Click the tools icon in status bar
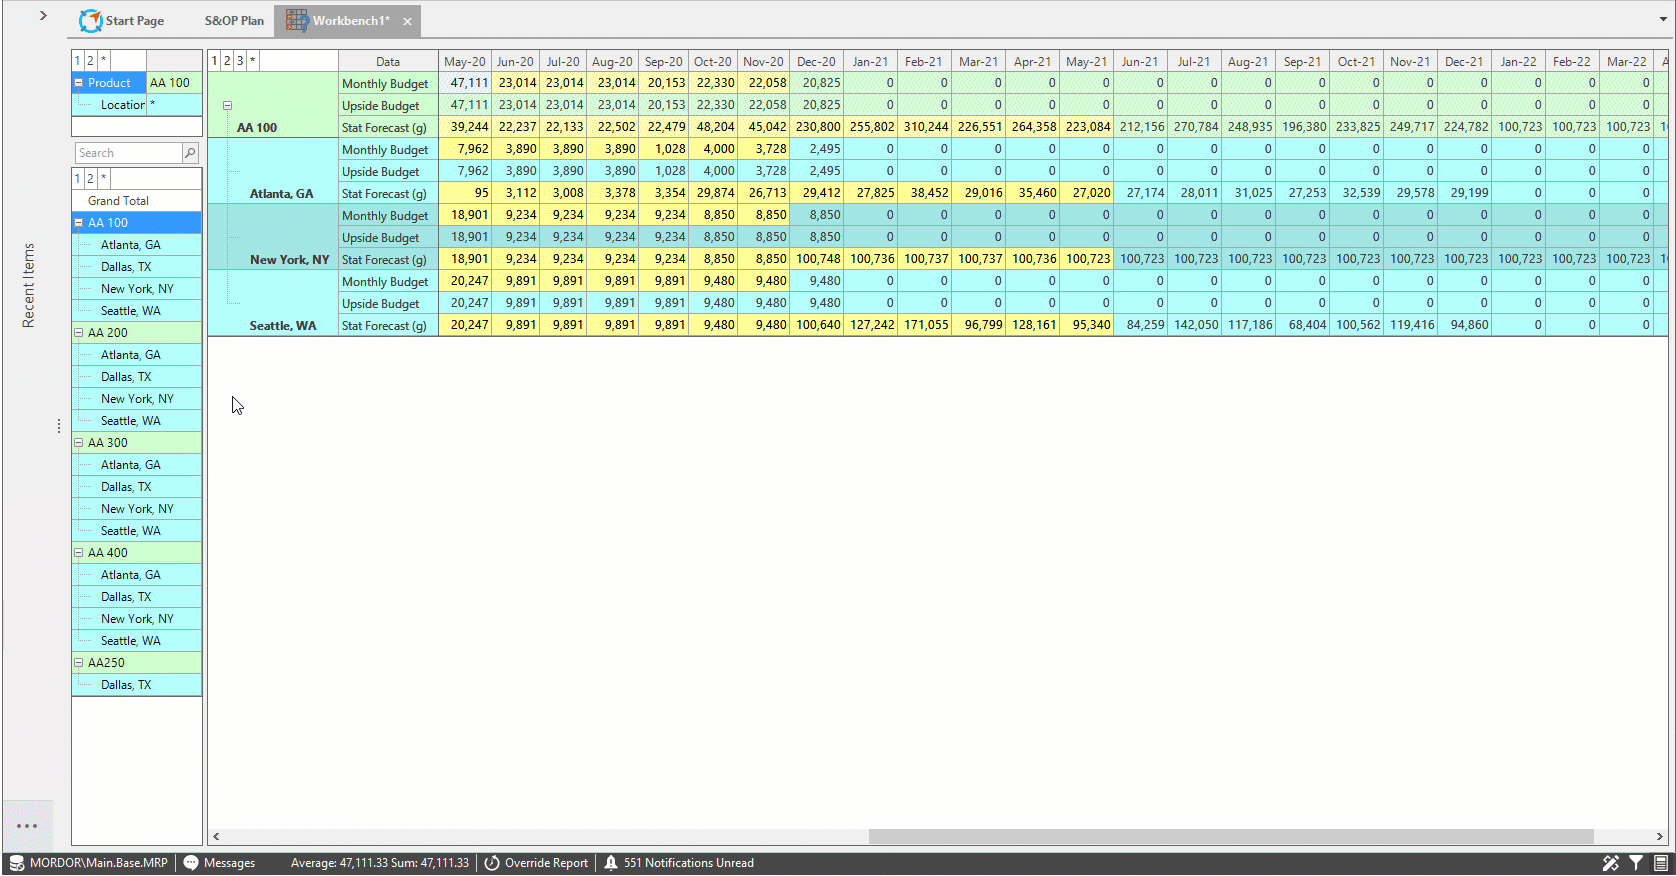1676x876 pixels. (1611, 863)
